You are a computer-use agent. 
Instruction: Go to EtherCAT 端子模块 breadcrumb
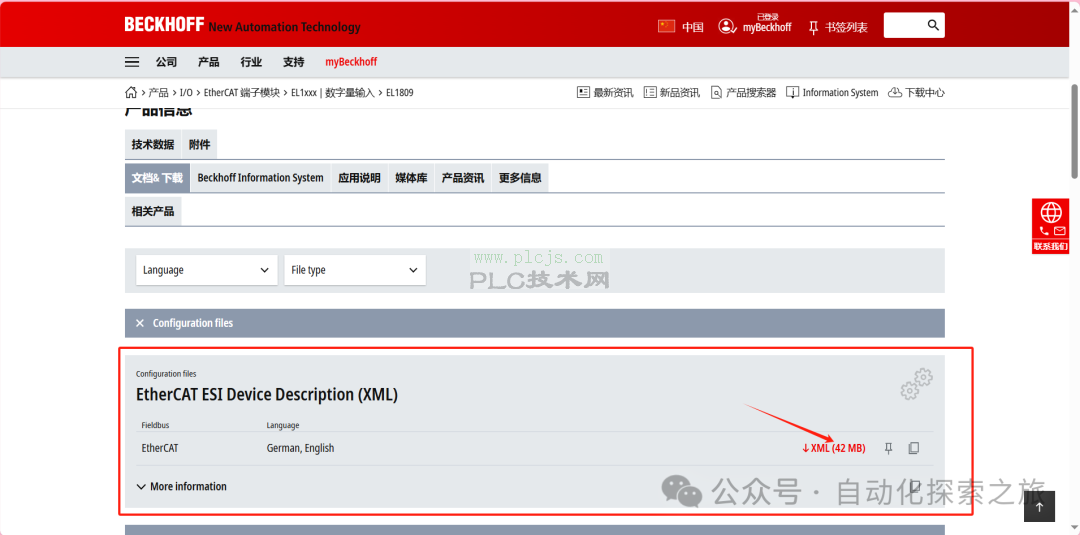click(x=242, y=92)
